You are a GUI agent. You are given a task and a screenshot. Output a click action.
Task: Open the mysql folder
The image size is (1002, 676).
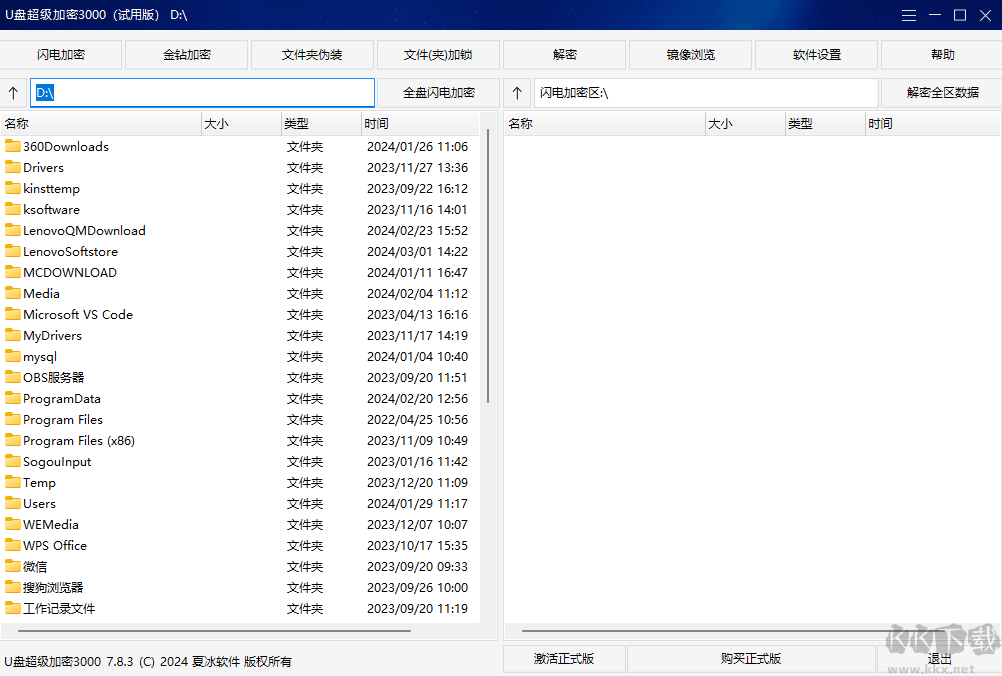coord(40,356)
